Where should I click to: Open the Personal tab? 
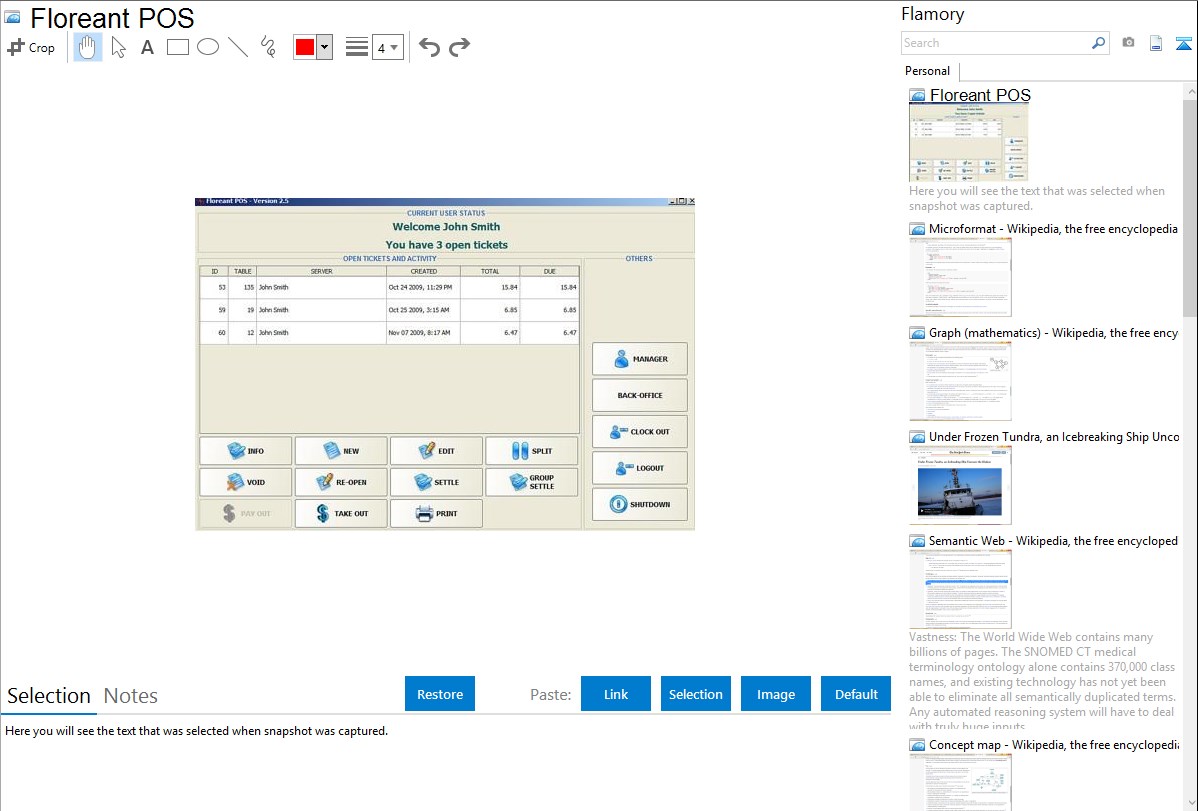tap(927, 71)
